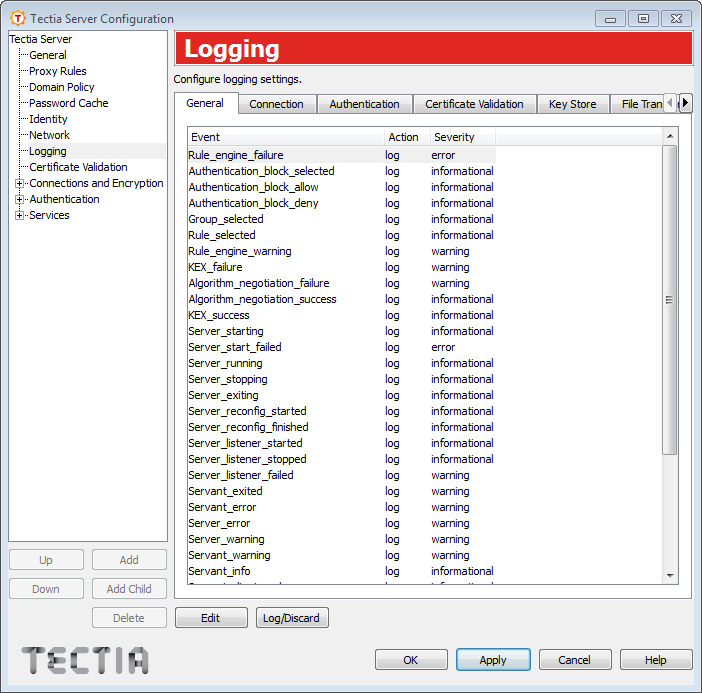The height and width of the screenshot is (693, 702).
Task: Select the Servant_info event
Action: [342, 571]
